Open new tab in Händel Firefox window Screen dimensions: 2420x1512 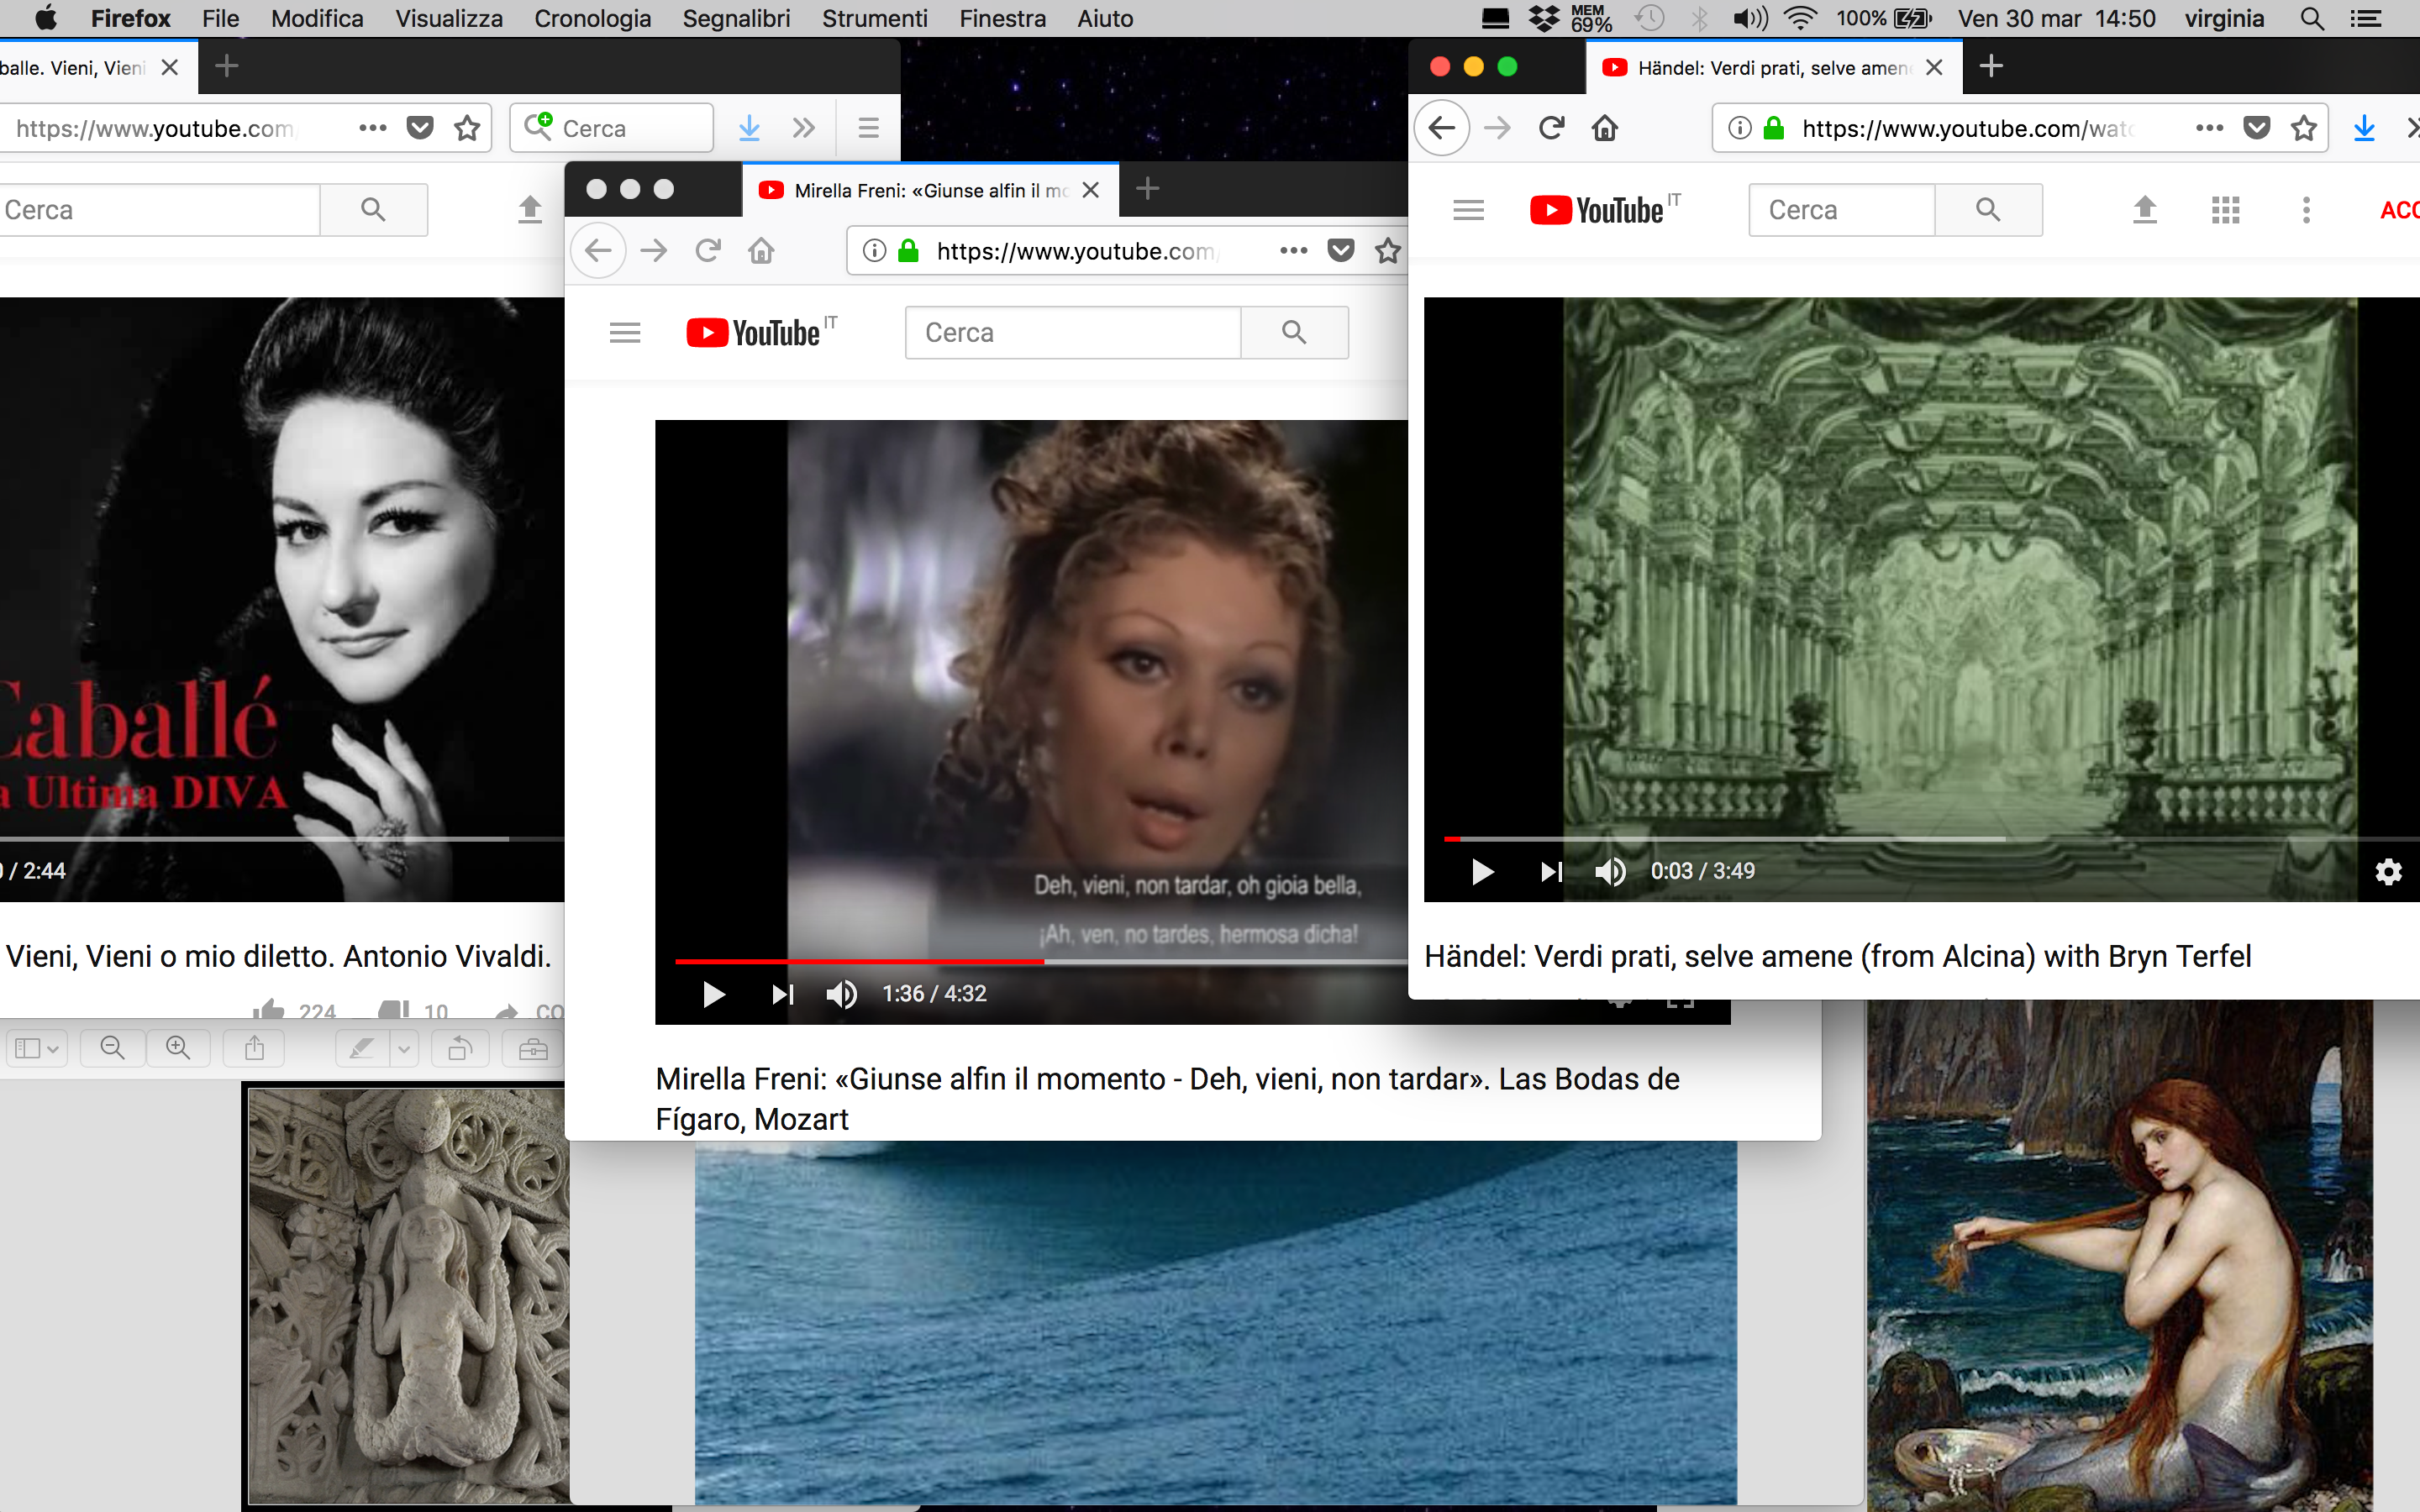1991,67
